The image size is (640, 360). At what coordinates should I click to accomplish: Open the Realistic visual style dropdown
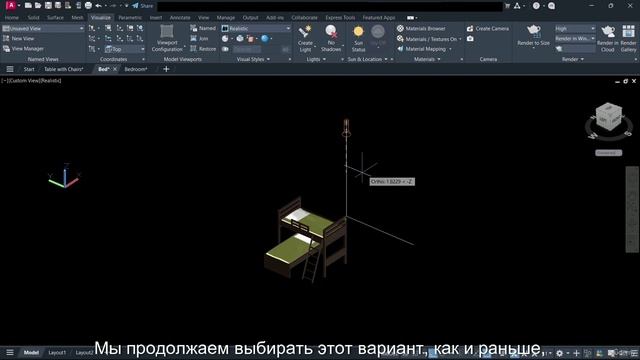[256, 28]
